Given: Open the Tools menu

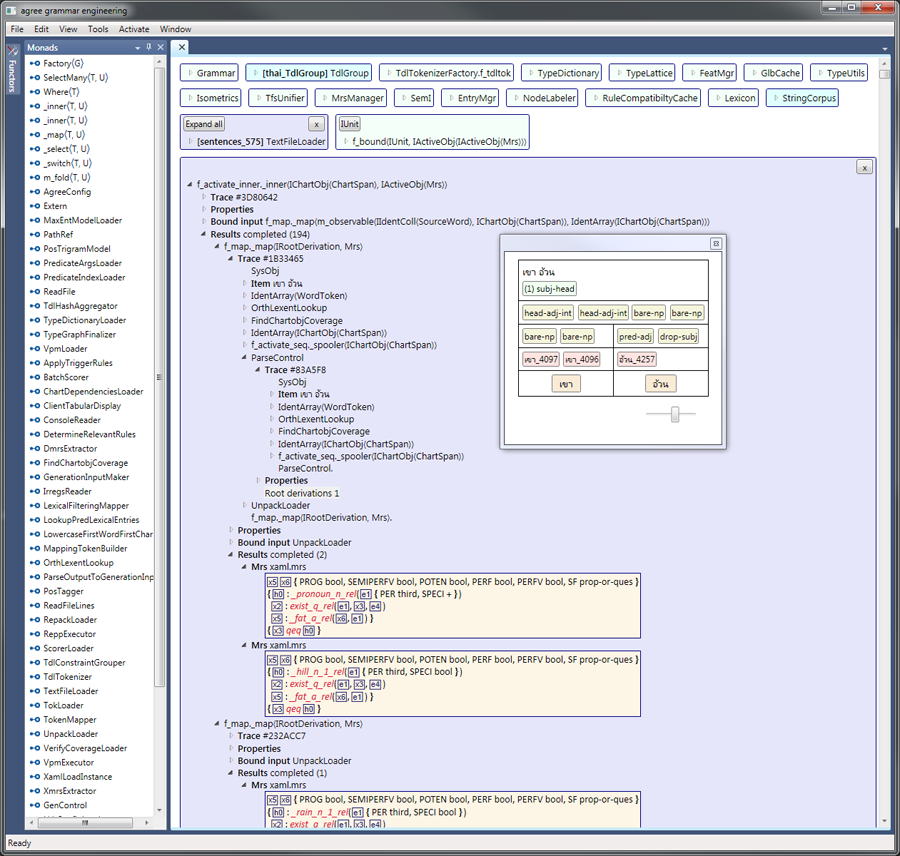Looking at the screenshot, I should pyautogui.click(x=98, y=29).
